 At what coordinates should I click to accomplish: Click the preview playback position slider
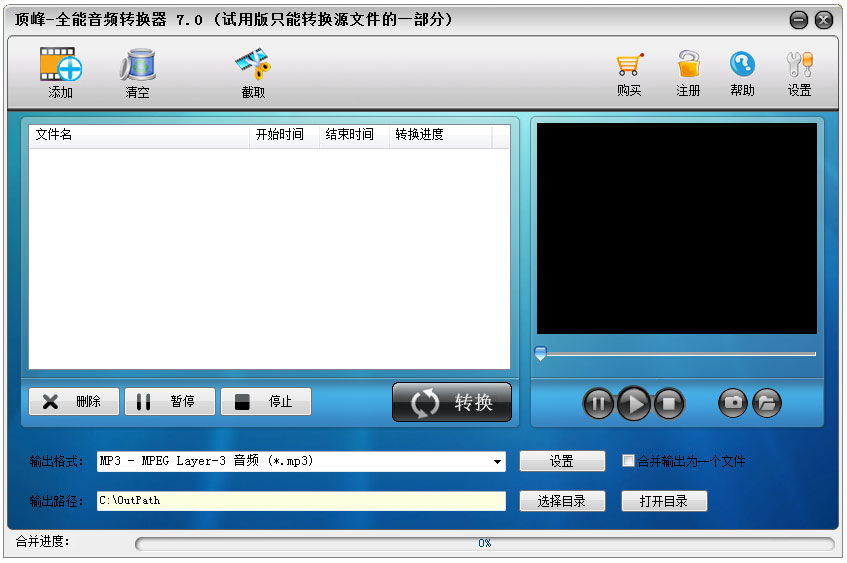click(x=541, y=354)
